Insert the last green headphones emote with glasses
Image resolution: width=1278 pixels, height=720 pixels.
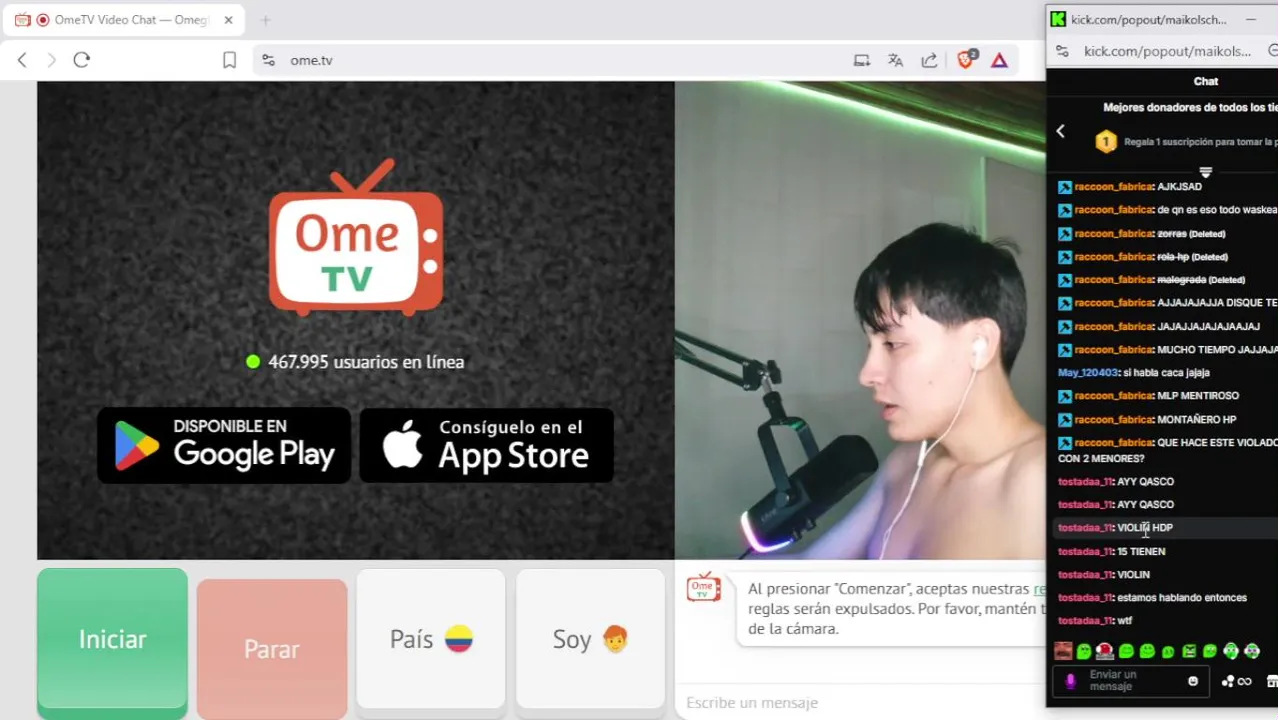click(1252, 651)
